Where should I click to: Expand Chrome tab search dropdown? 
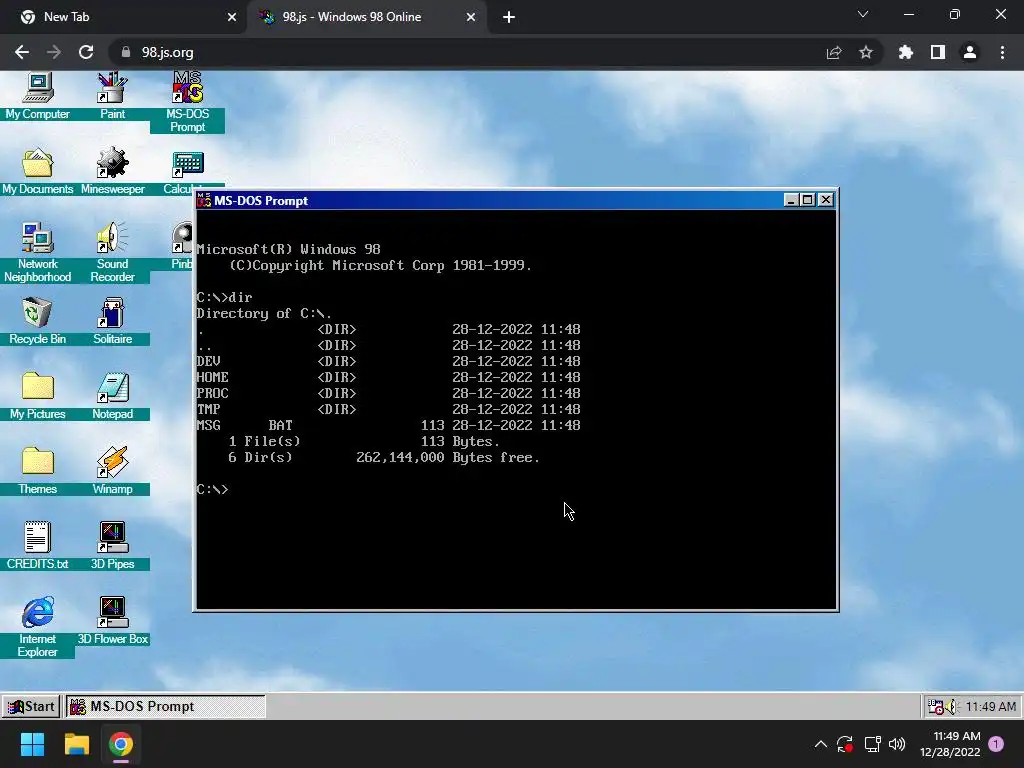[x=863, y=14]
